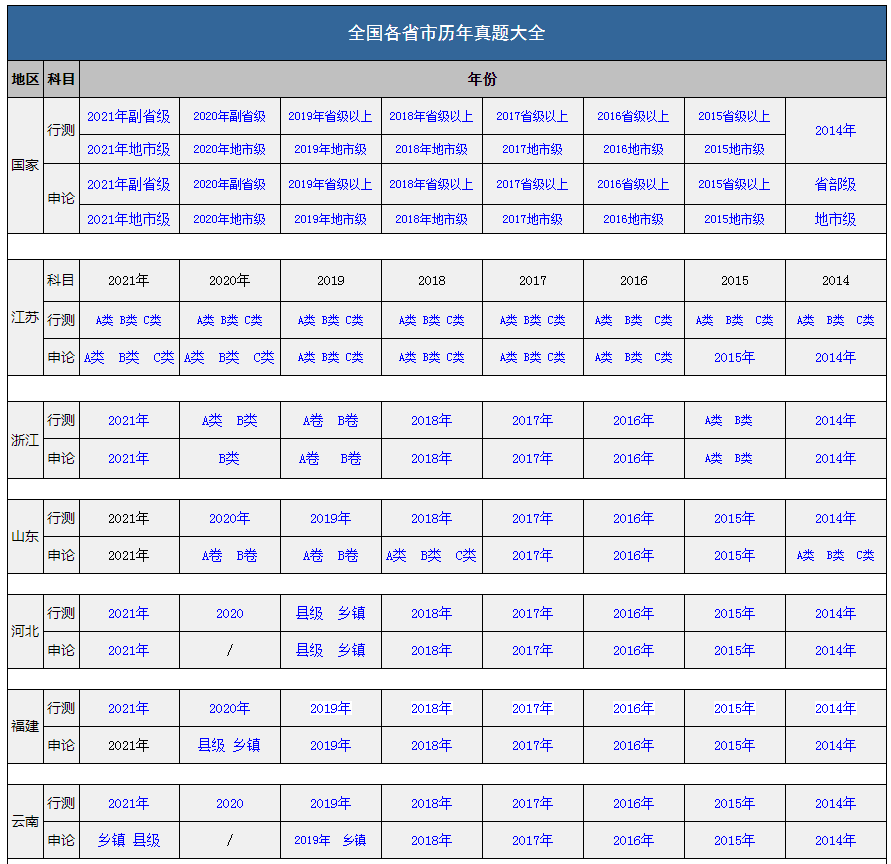Image resolution: width=891 pixels, height=864 pixels.
Task: Open 浙江 行测 2021年 link
Action: click(x=128, y=420)
